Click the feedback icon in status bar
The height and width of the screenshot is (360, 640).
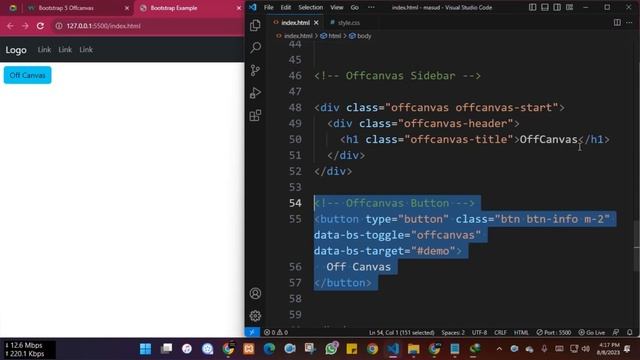coord(616,332)
